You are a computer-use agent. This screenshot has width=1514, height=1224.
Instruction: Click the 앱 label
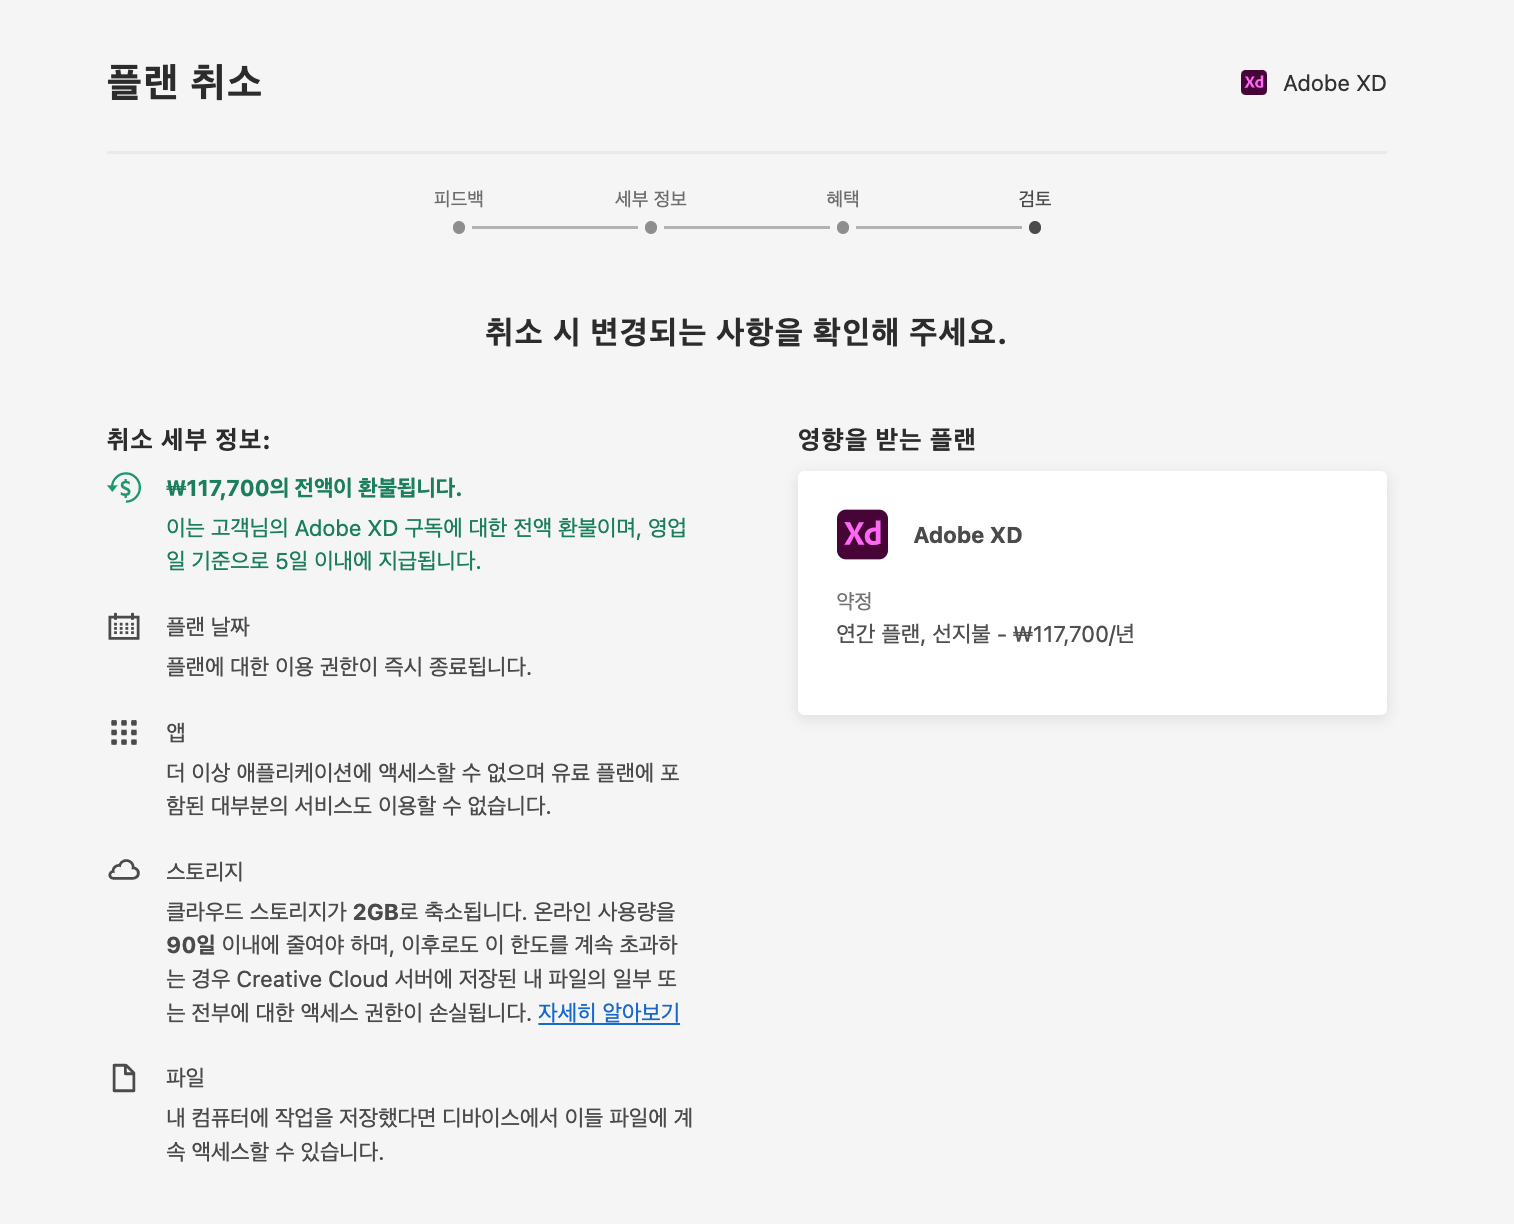tap(176, 732)
